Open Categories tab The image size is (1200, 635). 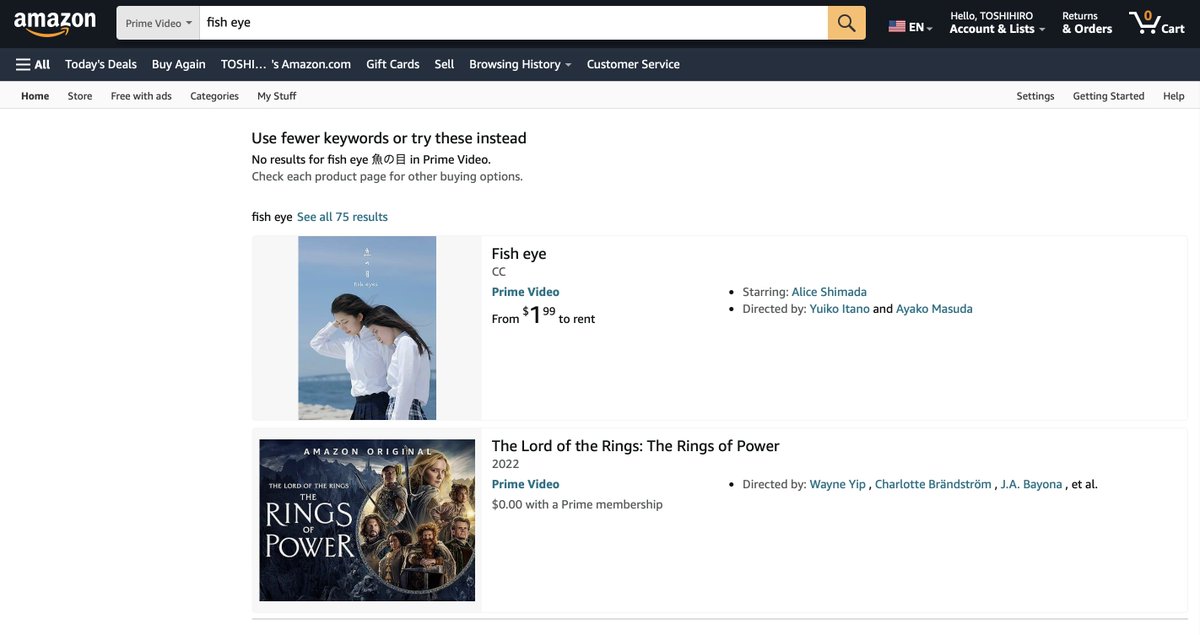pos(214,96)
